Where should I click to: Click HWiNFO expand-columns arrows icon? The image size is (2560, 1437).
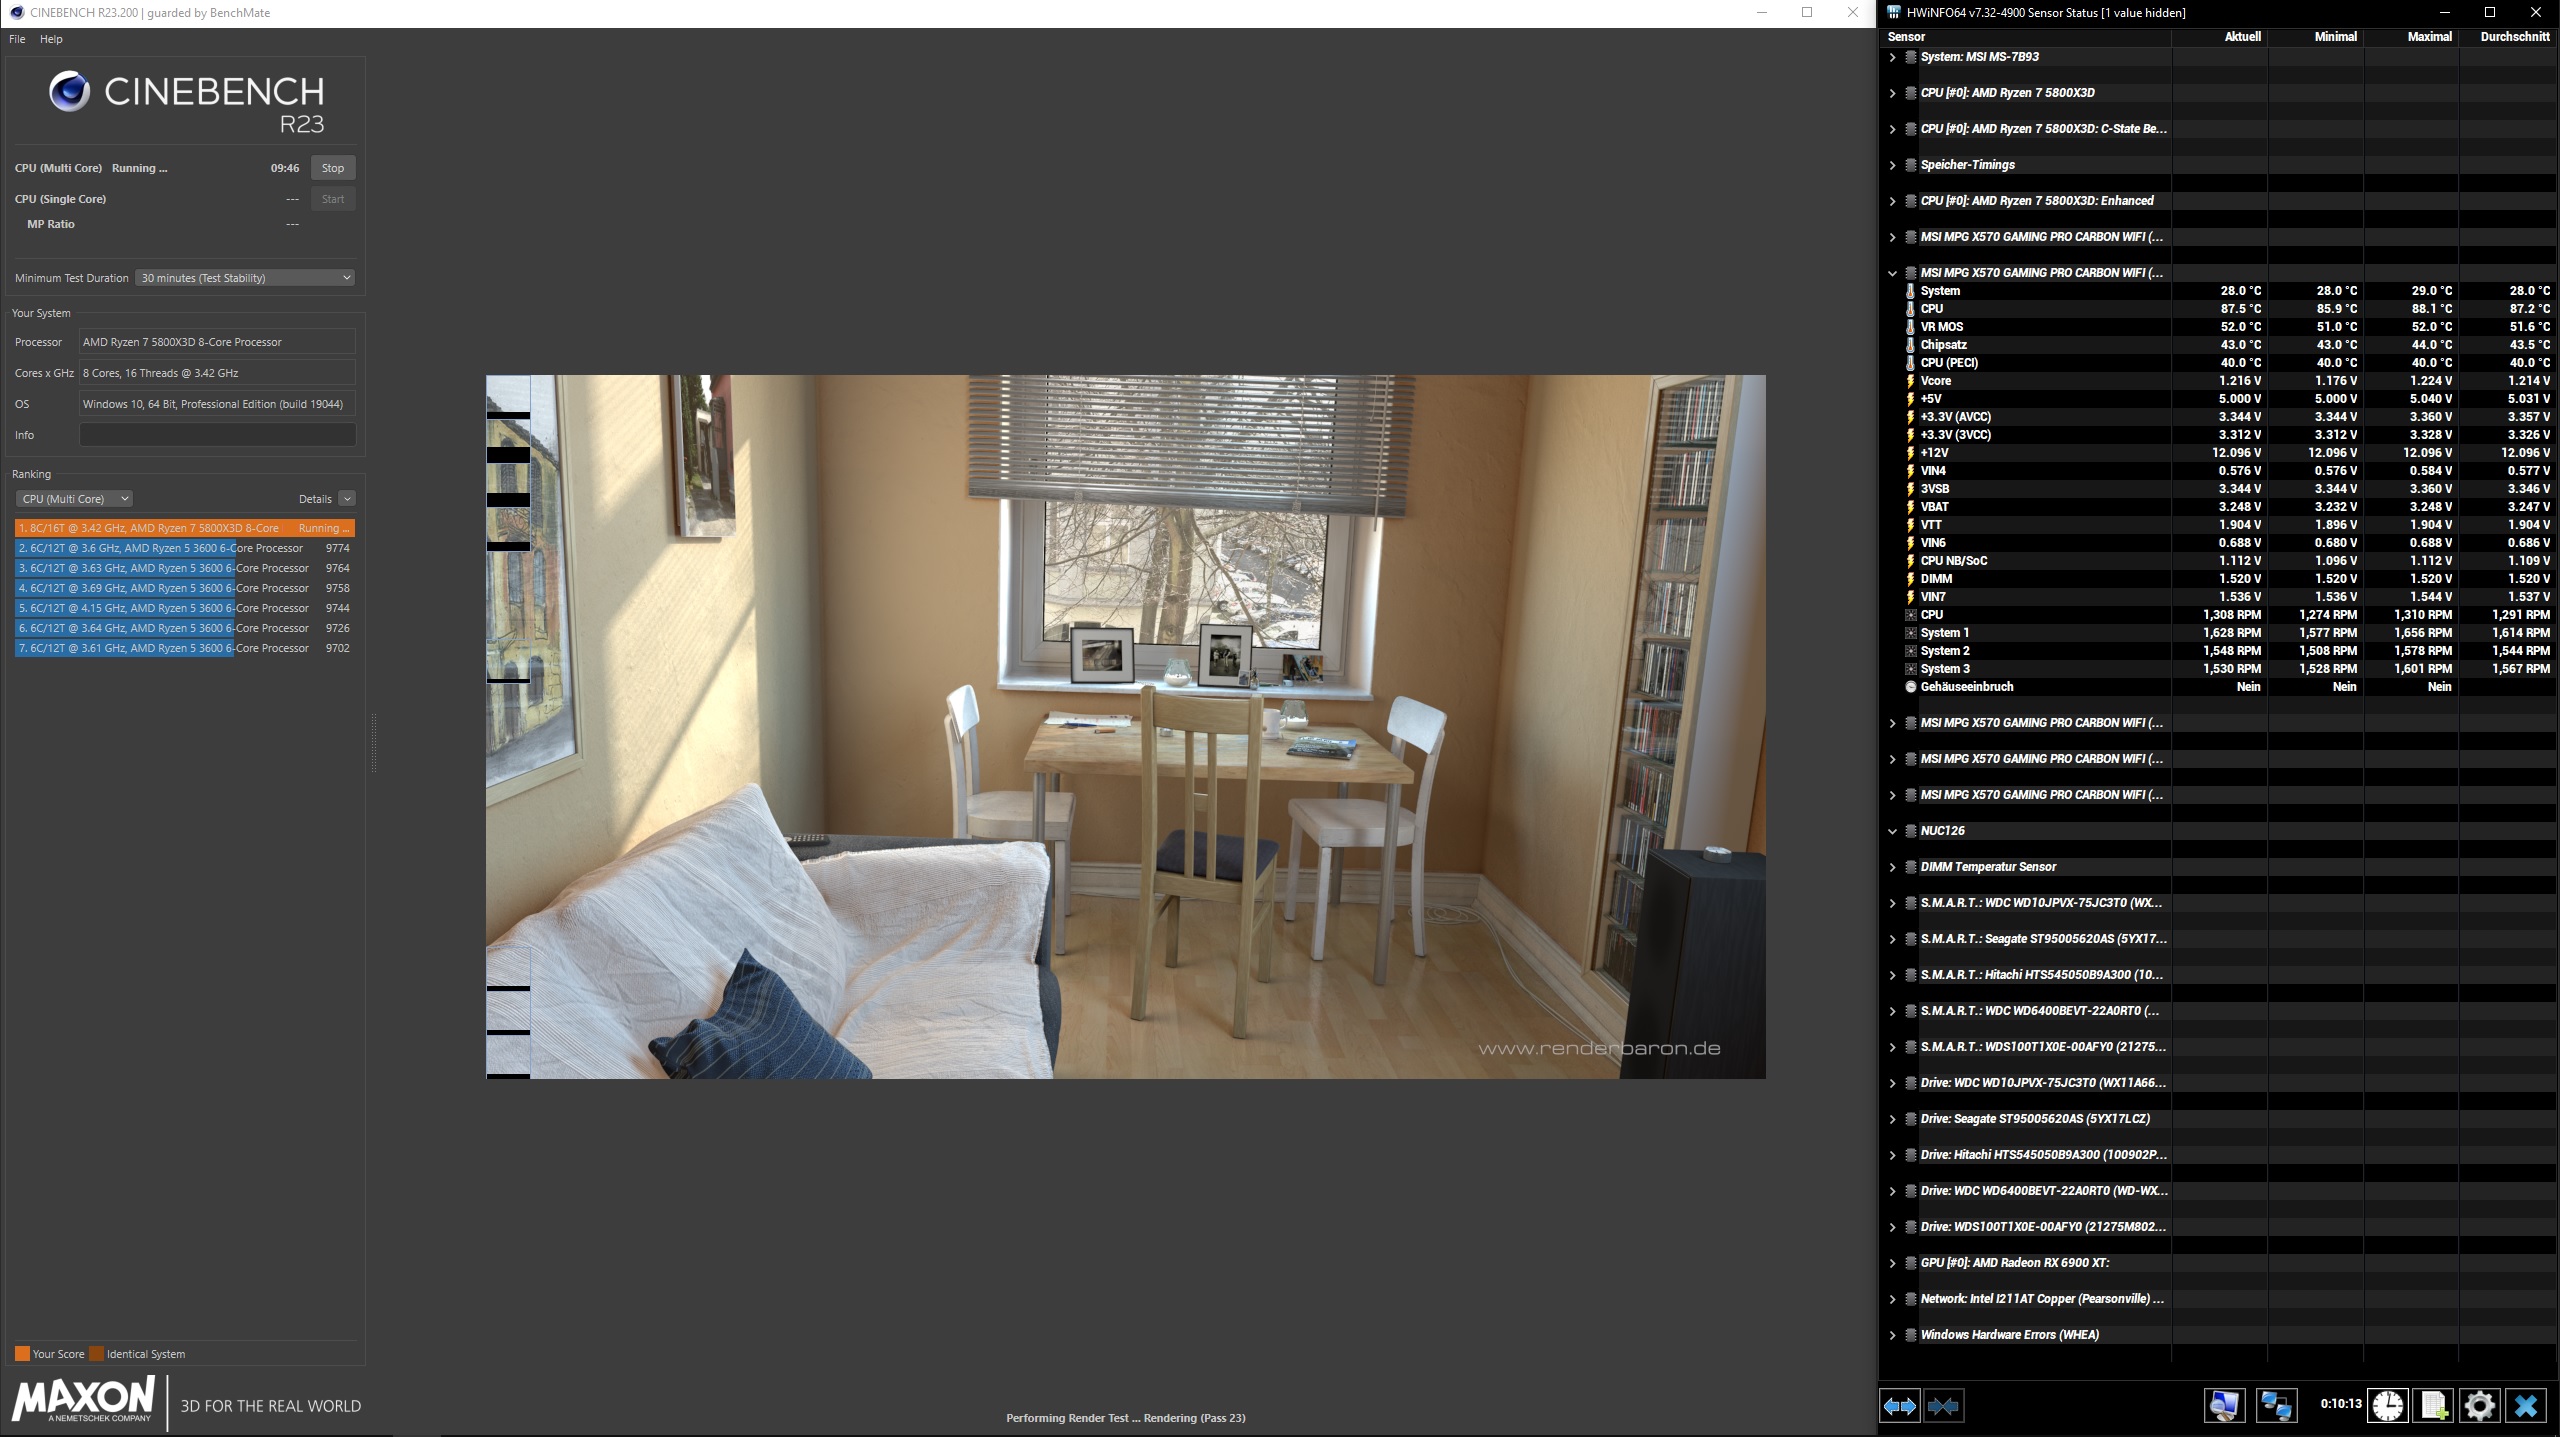1899,1406
